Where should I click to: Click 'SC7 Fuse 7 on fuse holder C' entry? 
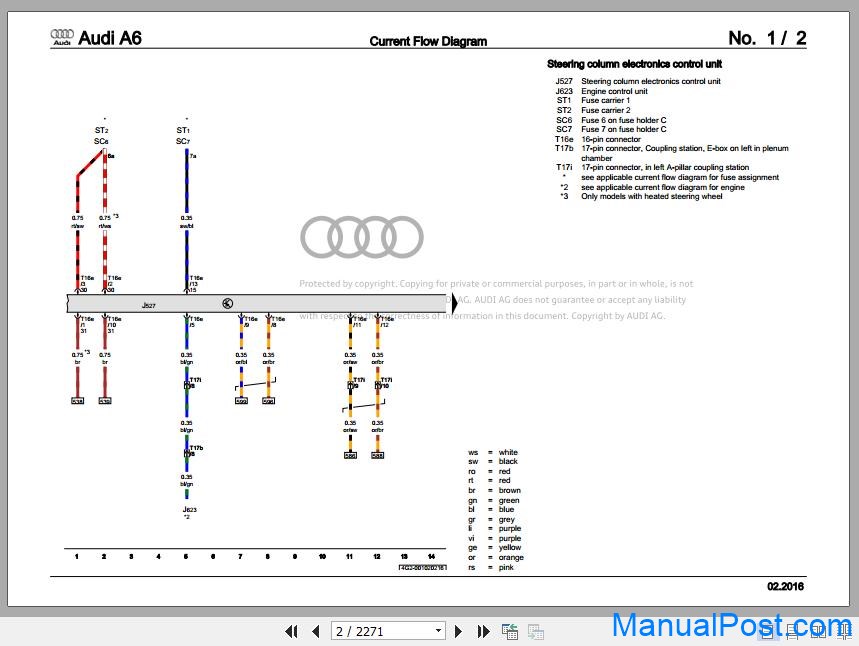611,129
